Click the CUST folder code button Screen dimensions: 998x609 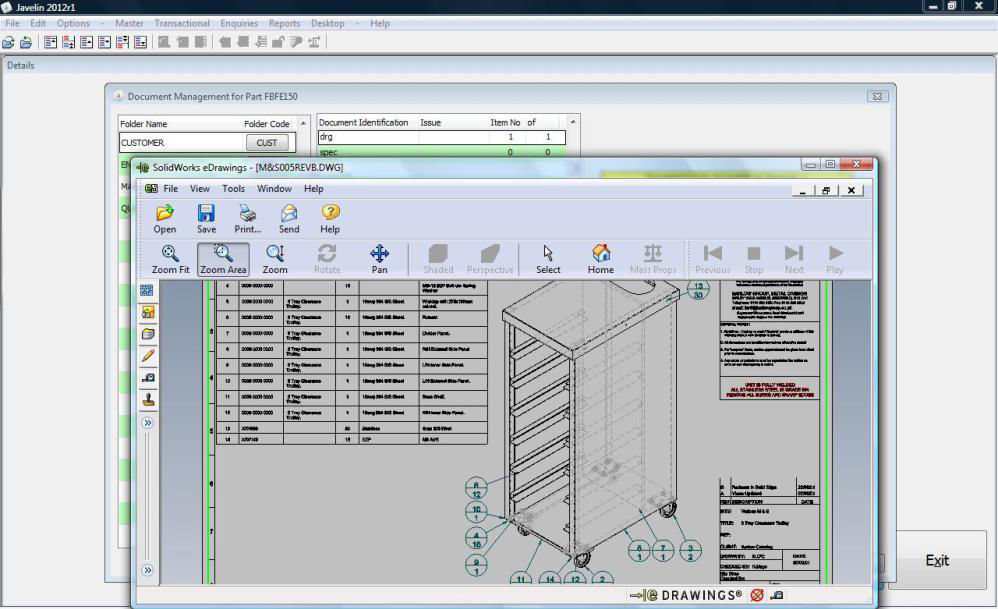(x=267, y=143)
